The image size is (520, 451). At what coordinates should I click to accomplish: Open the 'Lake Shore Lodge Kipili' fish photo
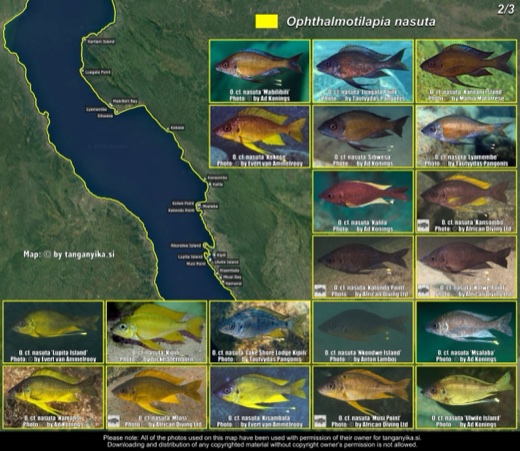click(260, 332)
